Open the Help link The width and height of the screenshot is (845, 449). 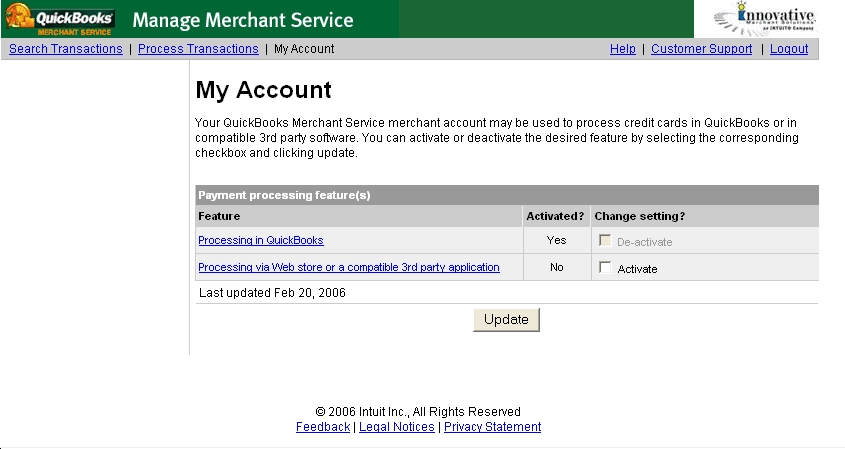[622, 49]
